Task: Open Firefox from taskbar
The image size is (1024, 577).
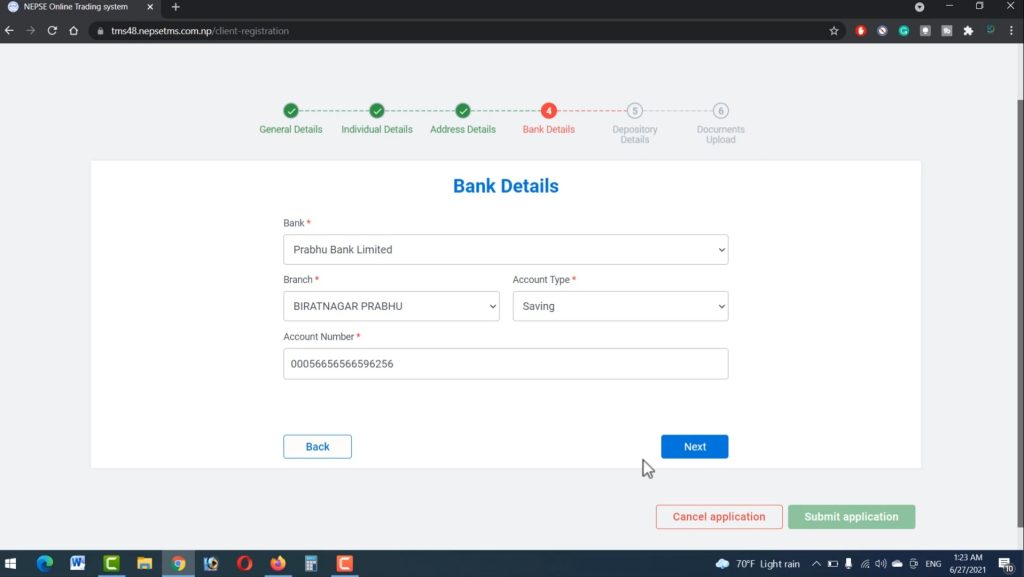Action: point(278,563)
